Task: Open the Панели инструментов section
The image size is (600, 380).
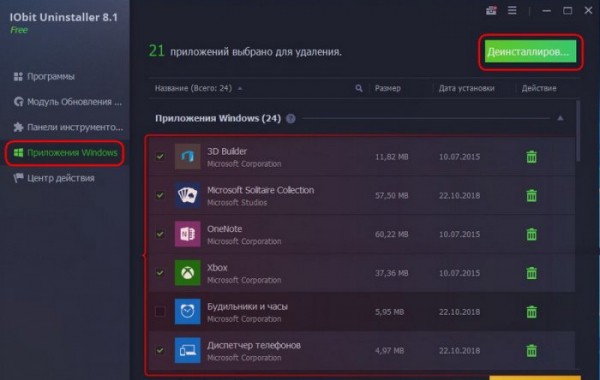Action: pyautogui.click(x=68, y=127)
